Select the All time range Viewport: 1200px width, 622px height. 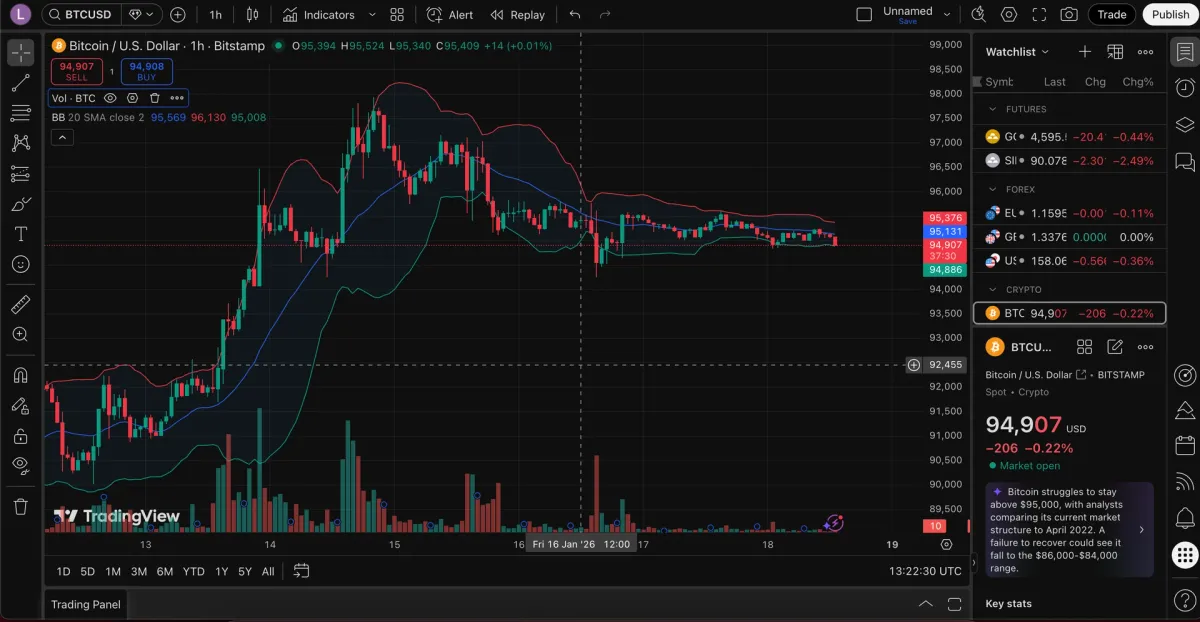click(268, 572)
